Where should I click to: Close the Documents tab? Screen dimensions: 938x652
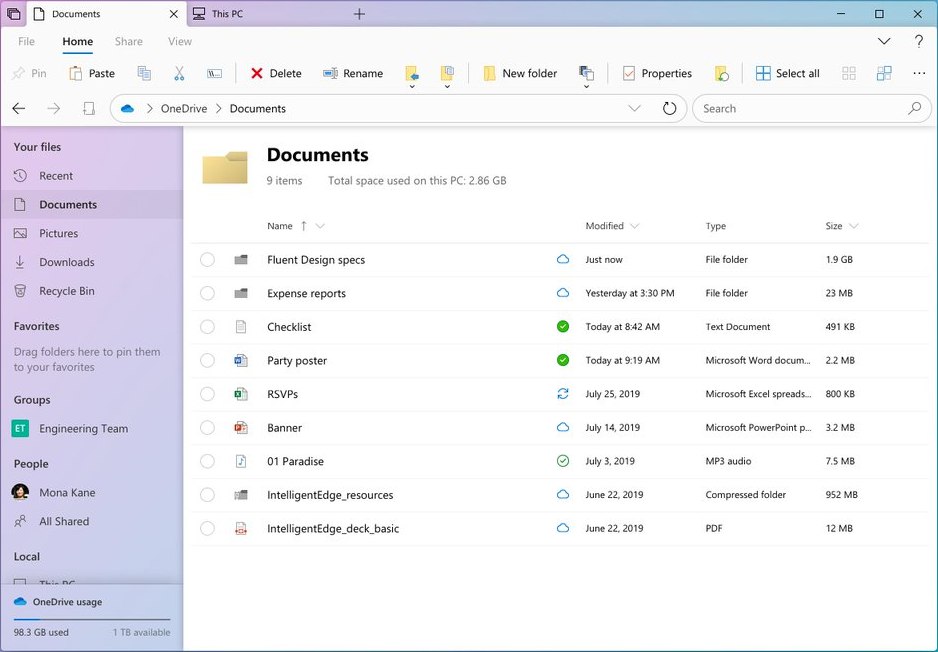pyautogui.click(x=173, y=14)
